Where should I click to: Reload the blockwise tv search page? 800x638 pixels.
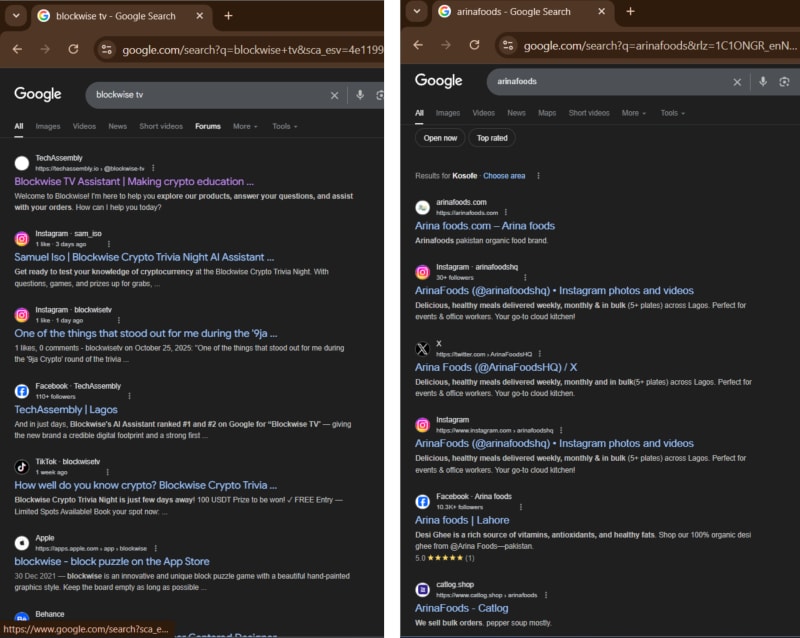(73, 49)
